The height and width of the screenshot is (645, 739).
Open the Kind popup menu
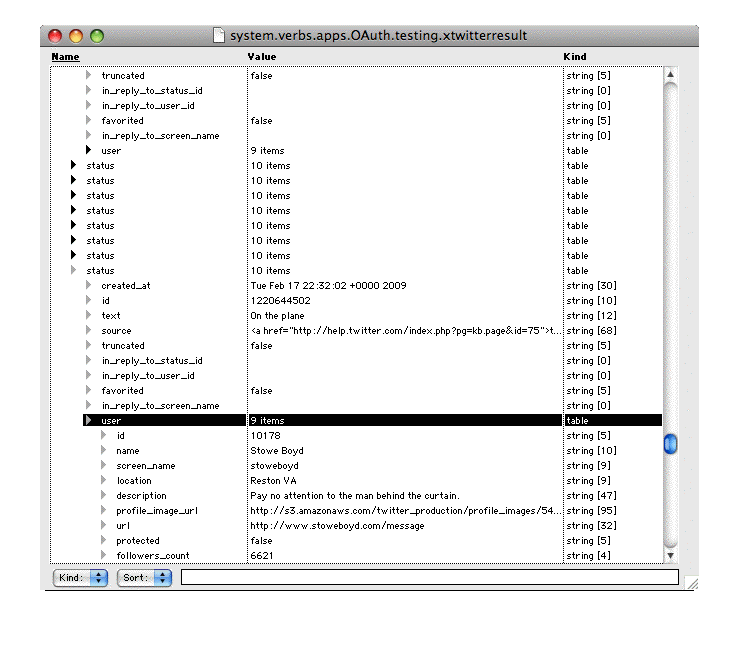[80, 578]
